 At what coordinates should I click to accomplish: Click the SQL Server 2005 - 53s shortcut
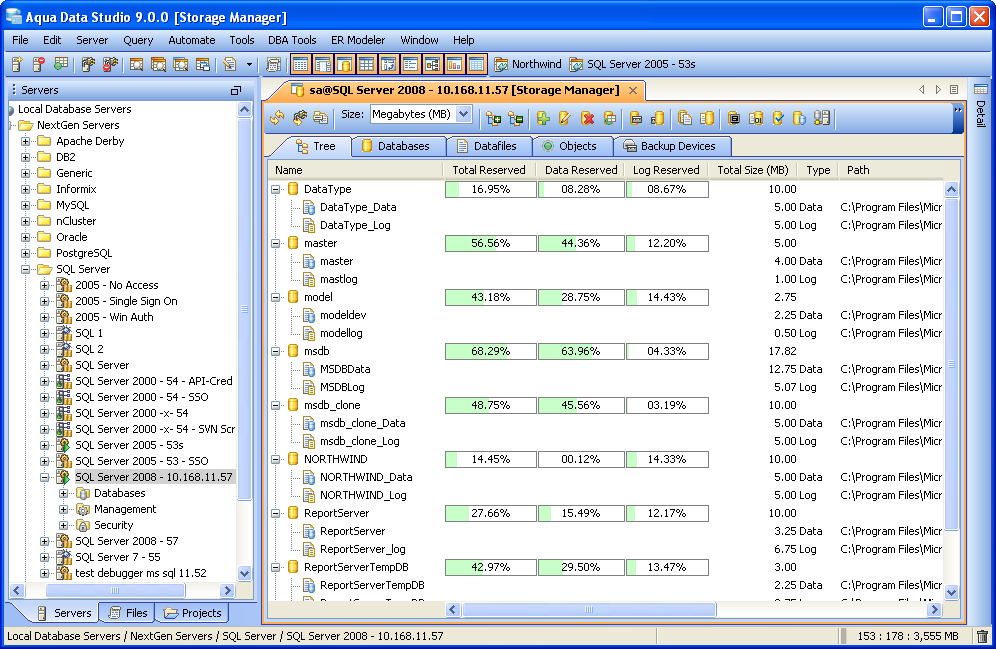click(633, 64)
